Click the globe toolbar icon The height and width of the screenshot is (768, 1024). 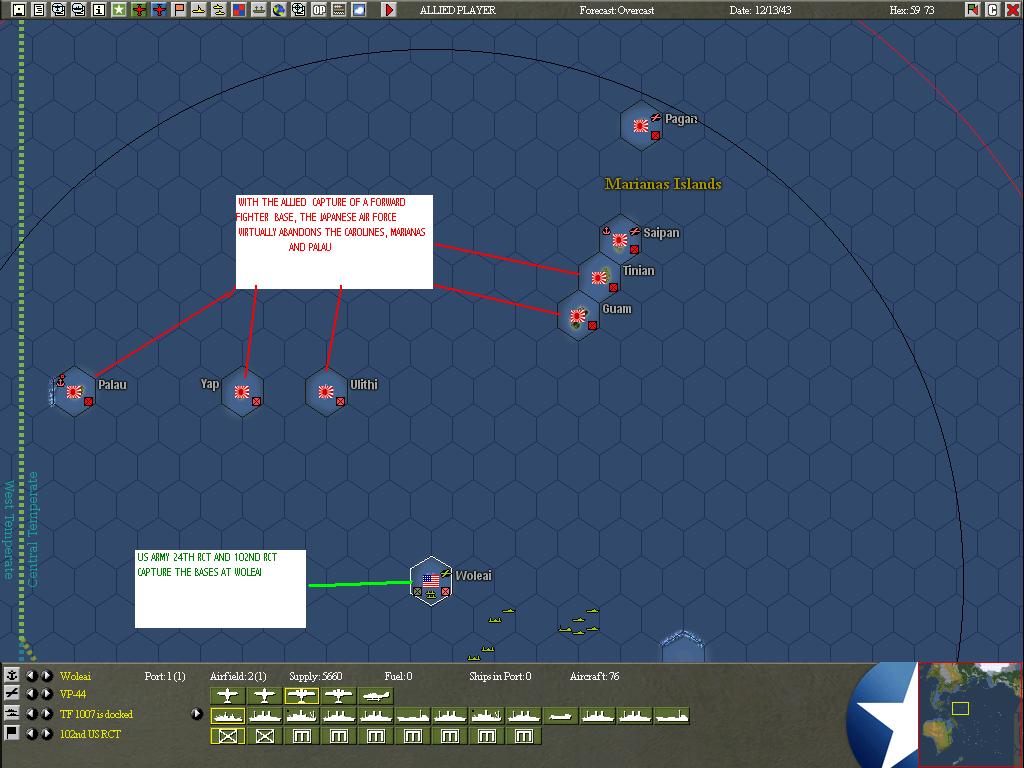(x=279, y=10)
